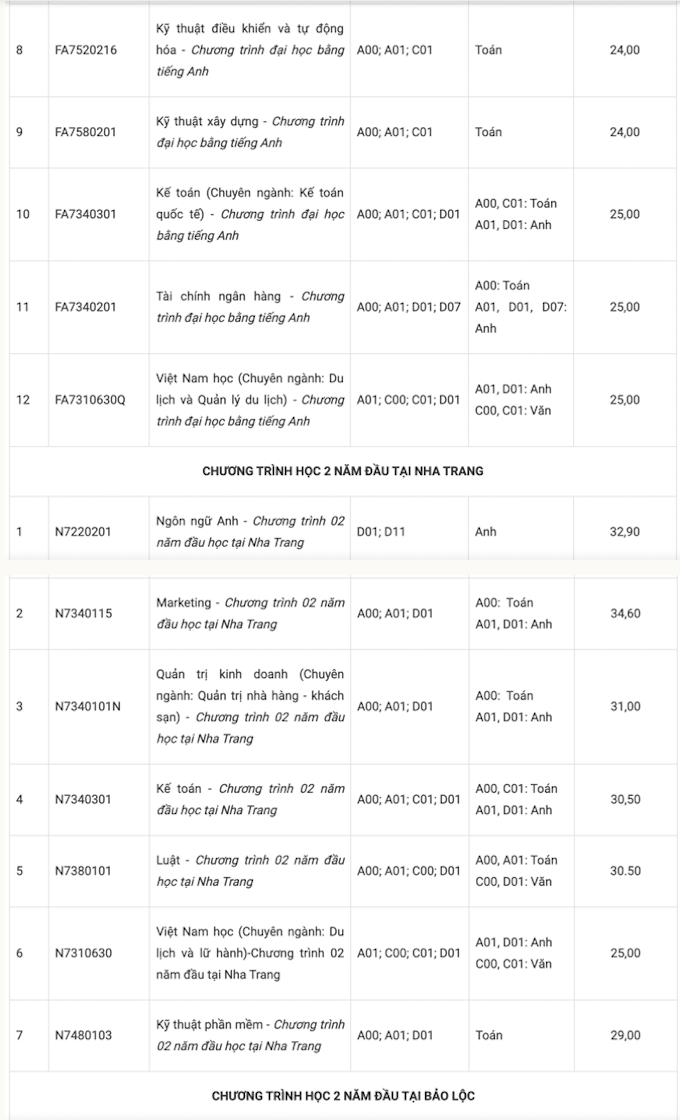Click the major code N7380101

[83, 871]
